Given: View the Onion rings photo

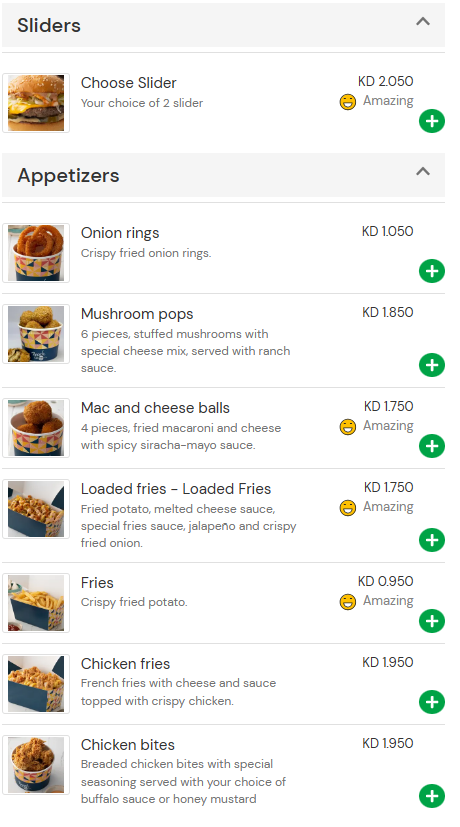Looking at the screenshot, I should pyautogui.click(x=36, y=253).
